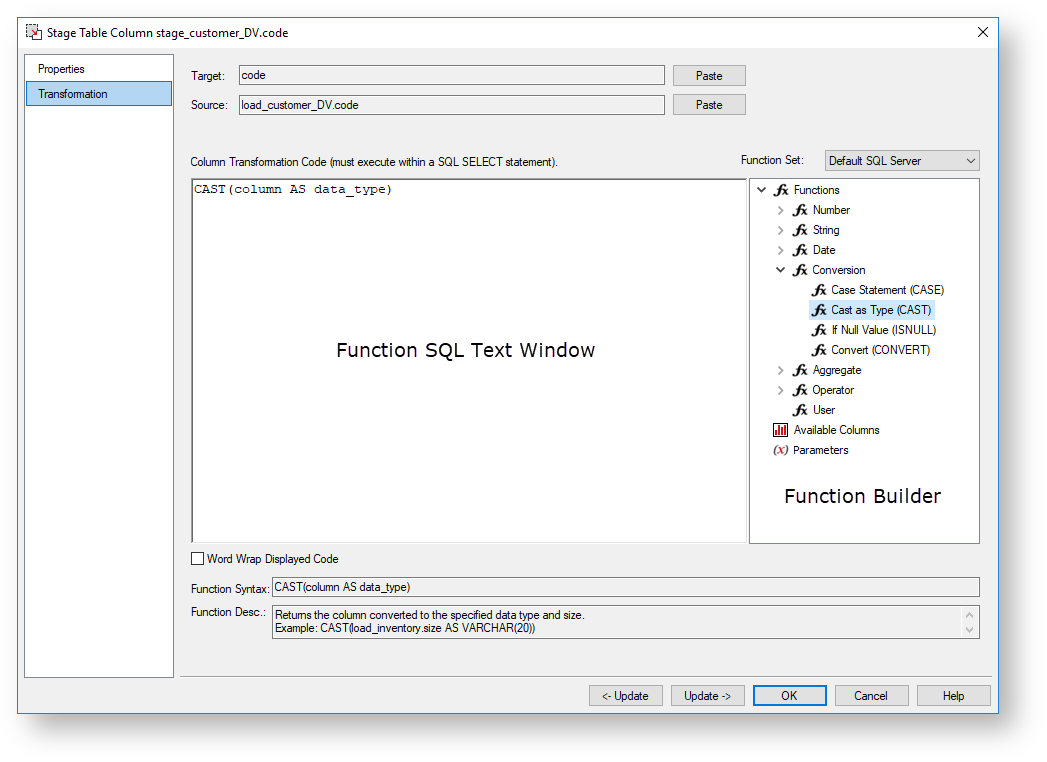Expand the Aggregate function group
This screenshot has height=762, width=1047.
pos(781,371)
